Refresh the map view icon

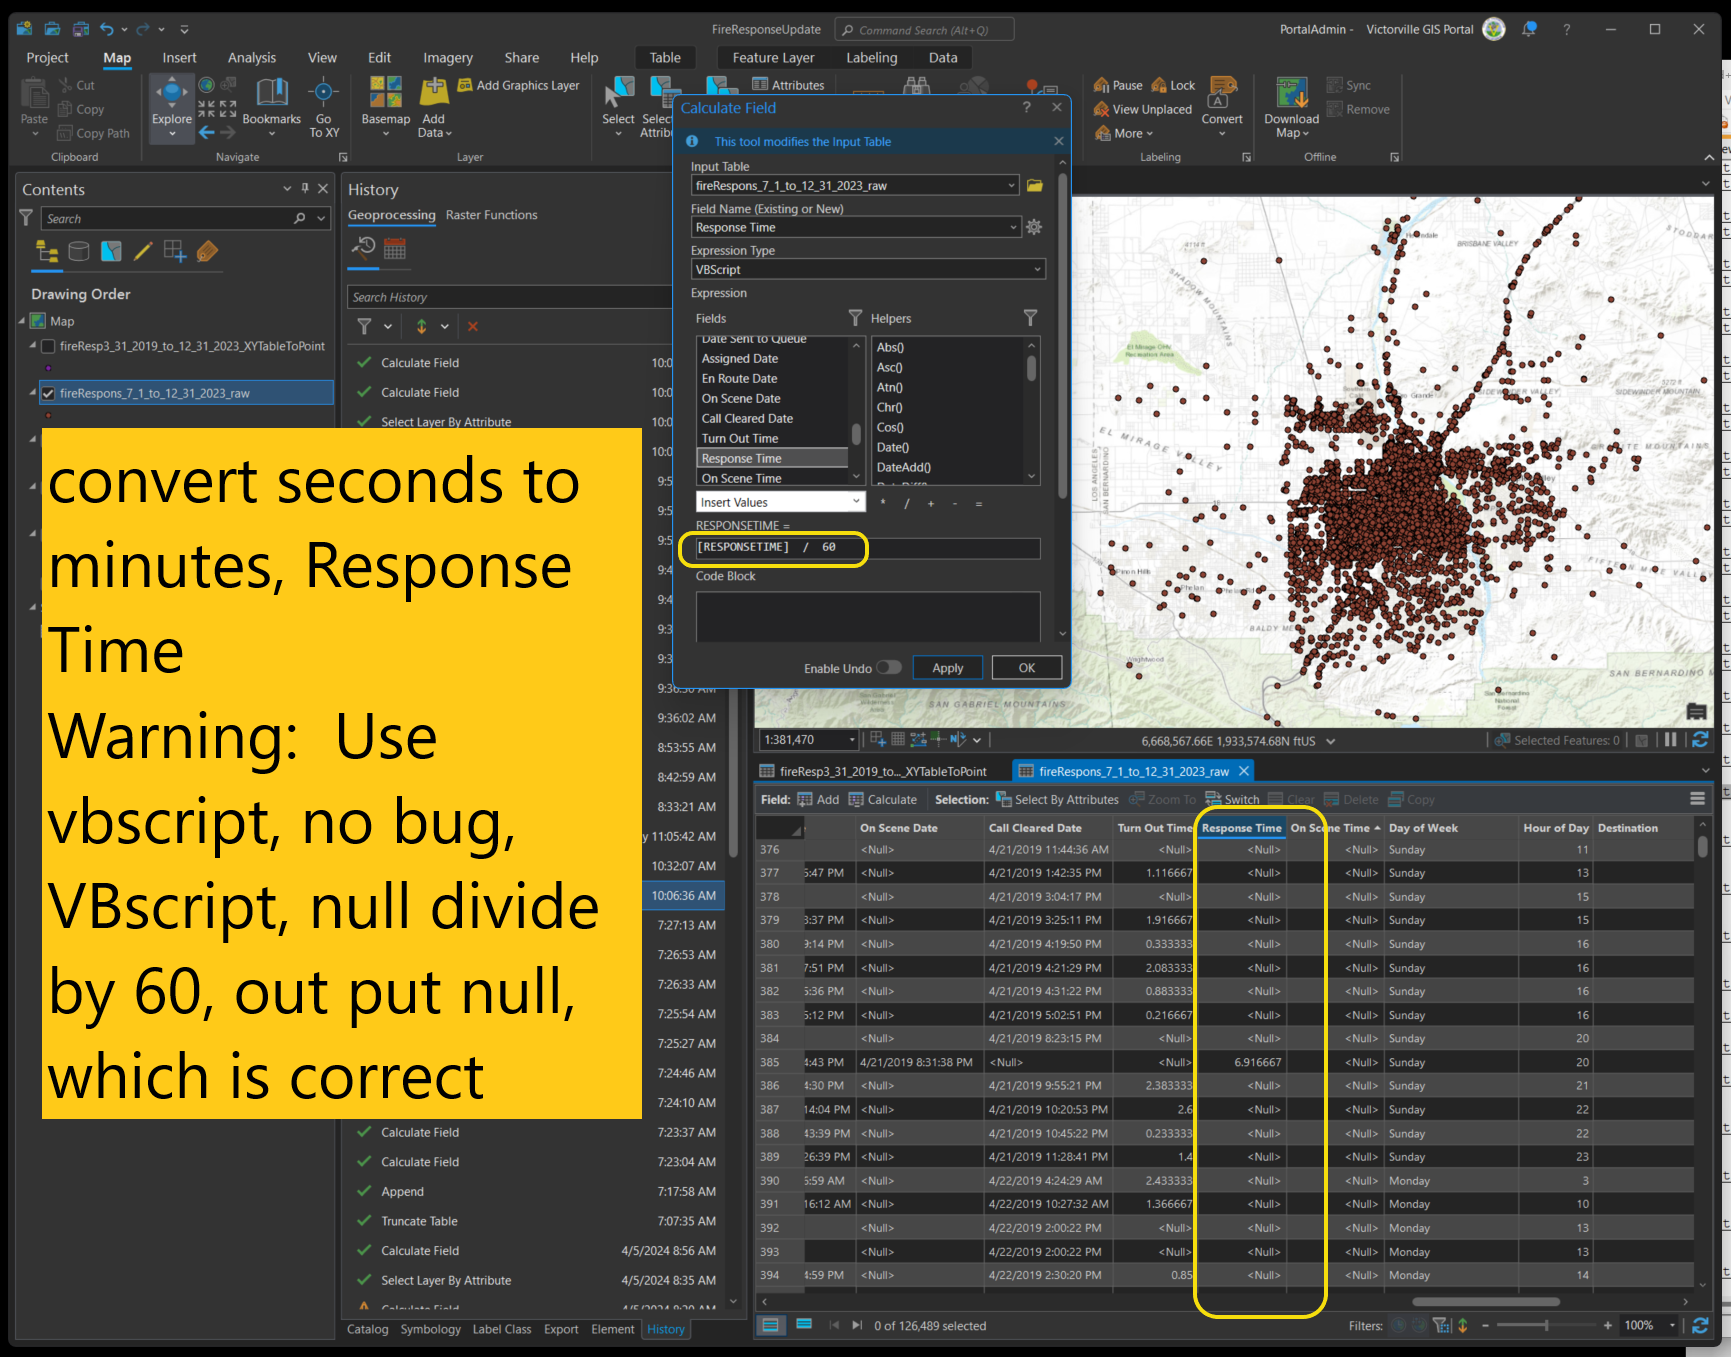[x=1699, y=740]
